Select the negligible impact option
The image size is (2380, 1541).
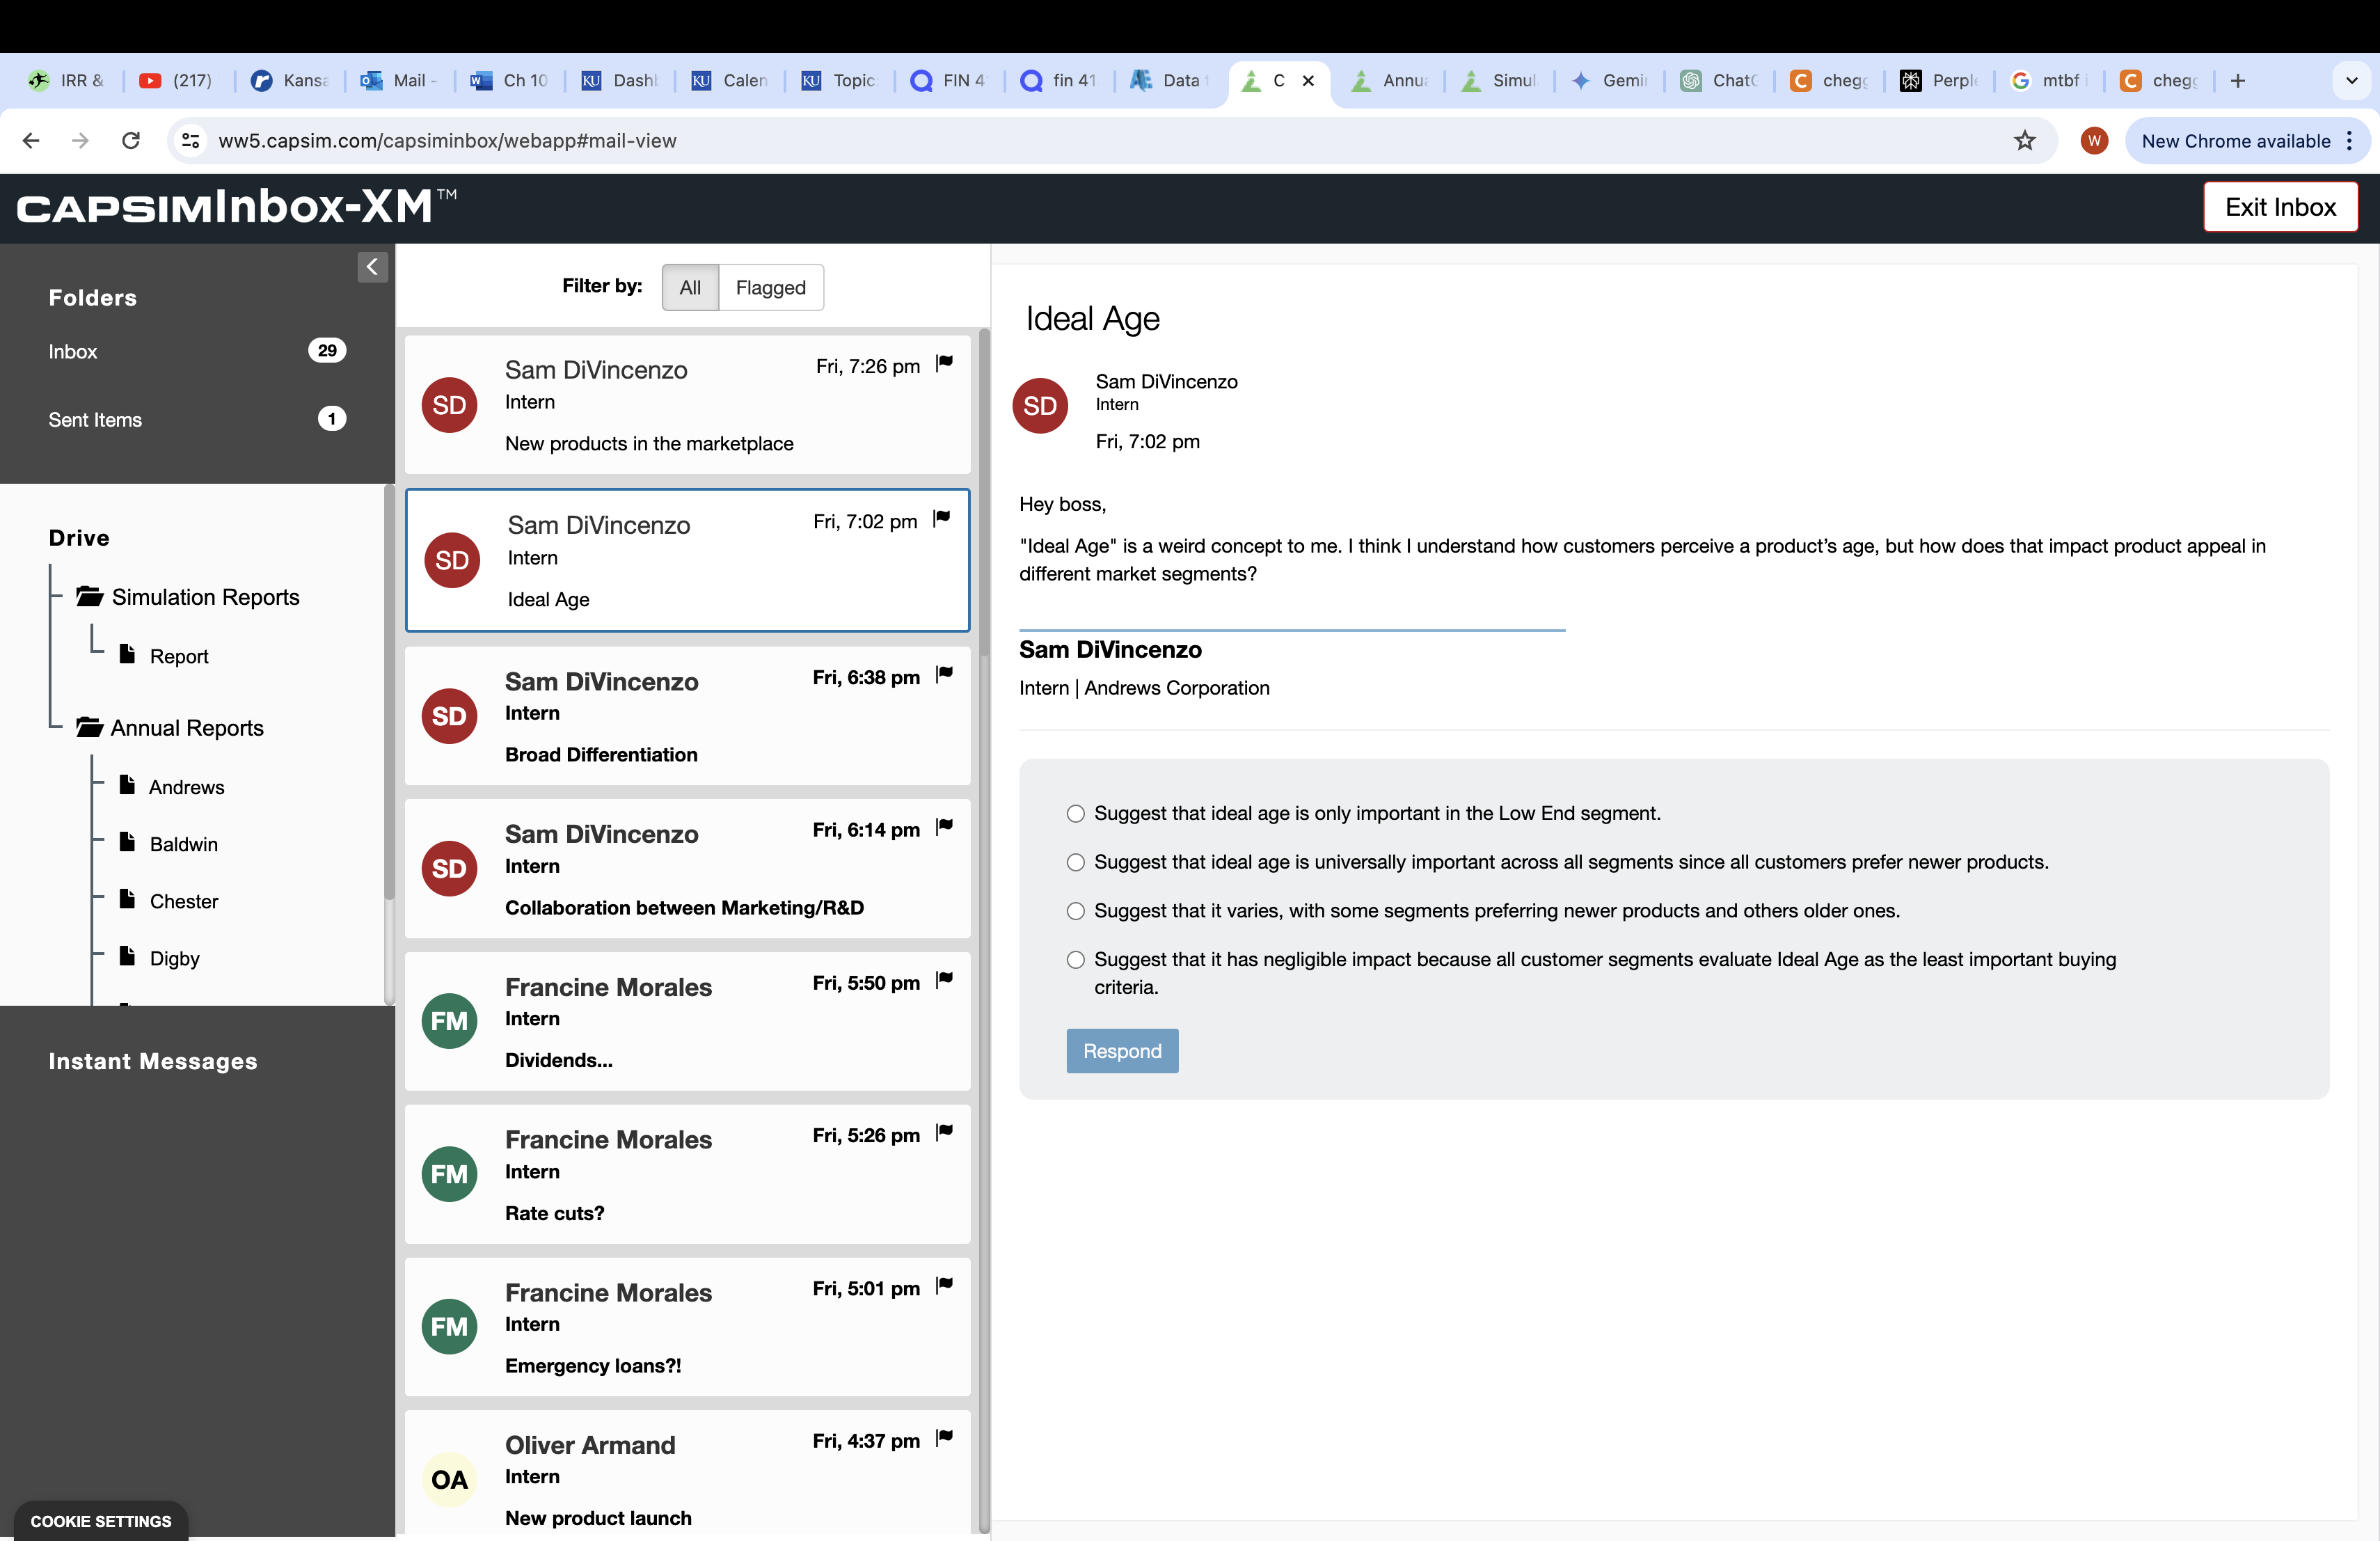point(1075,960)
